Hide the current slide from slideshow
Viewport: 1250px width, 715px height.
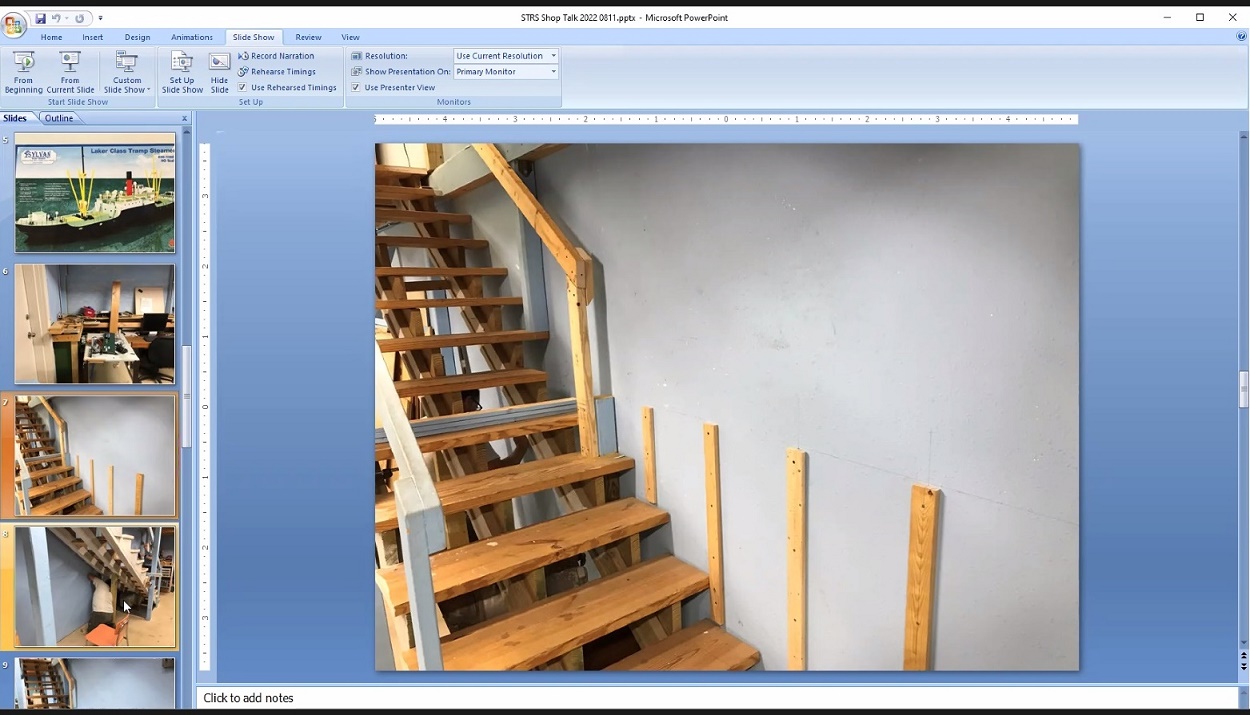(x=219, y=70)
